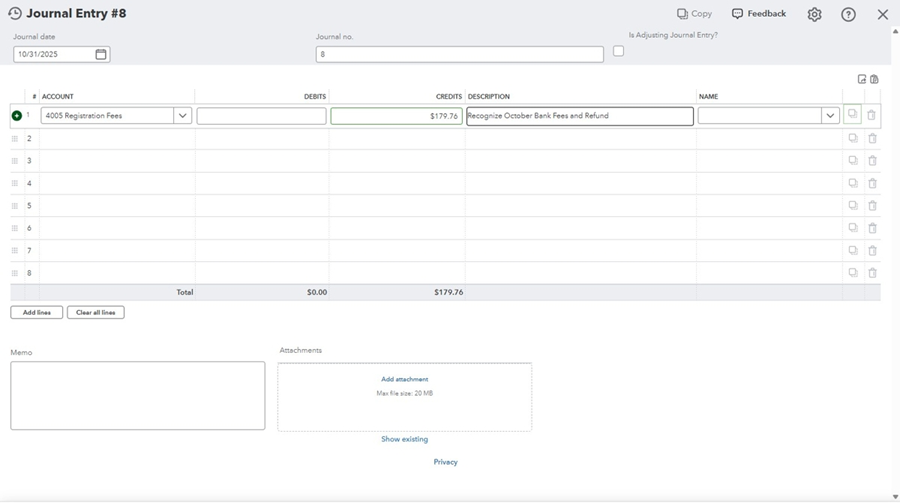
Task: Click the Journal no. input field
Action: [459, 55]
